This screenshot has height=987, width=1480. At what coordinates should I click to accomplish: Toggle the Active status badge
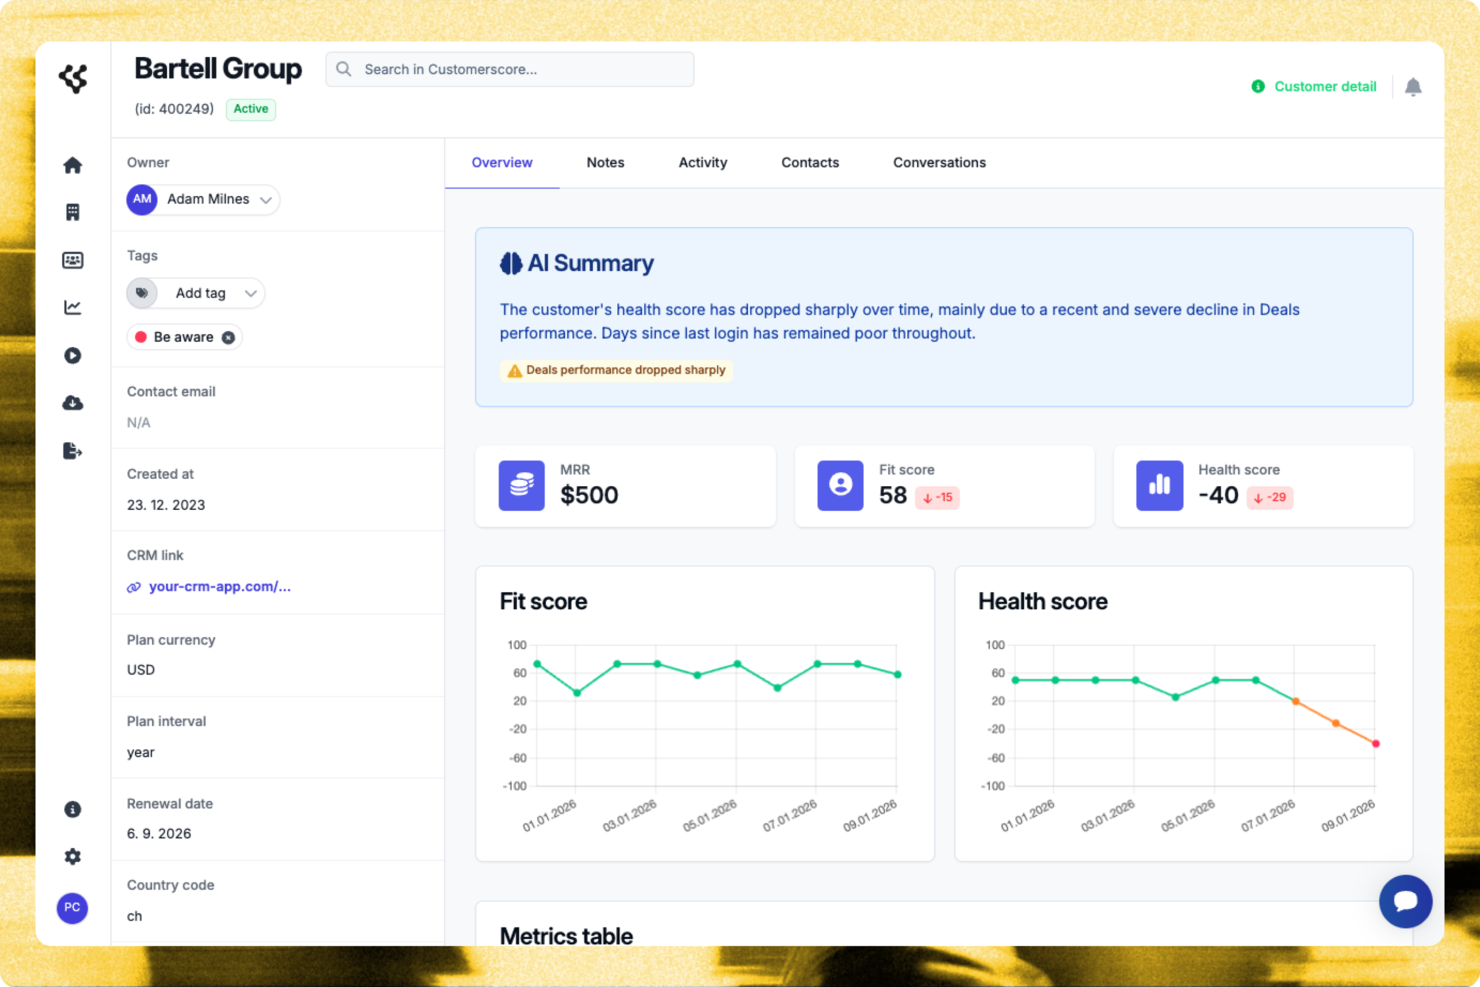coord(250,109)
